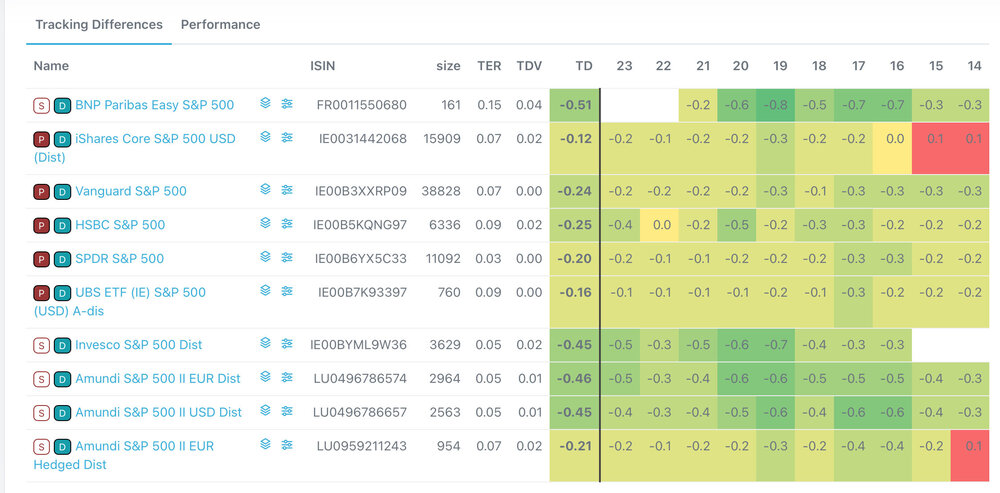Open iShares Core S&P 500 USD (Dist) link
The image size is (1000, 493).
coord(135,148)
